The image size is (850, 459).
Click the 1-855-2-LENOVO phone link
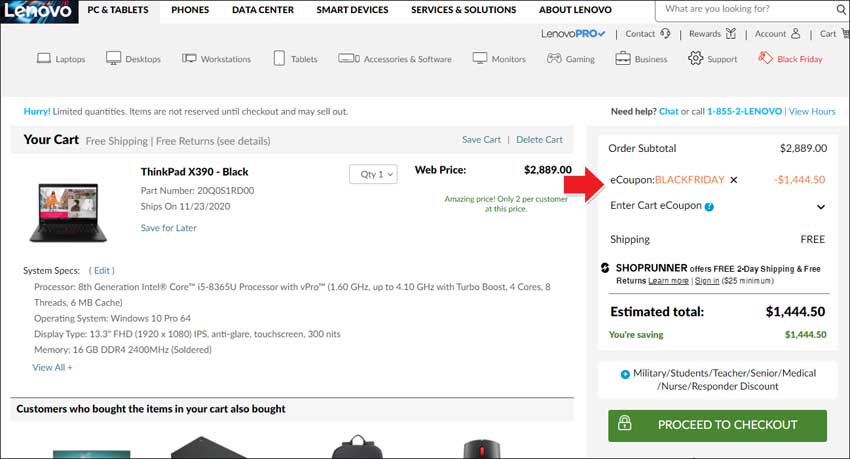pyautogui.click(x=744, y=111)
